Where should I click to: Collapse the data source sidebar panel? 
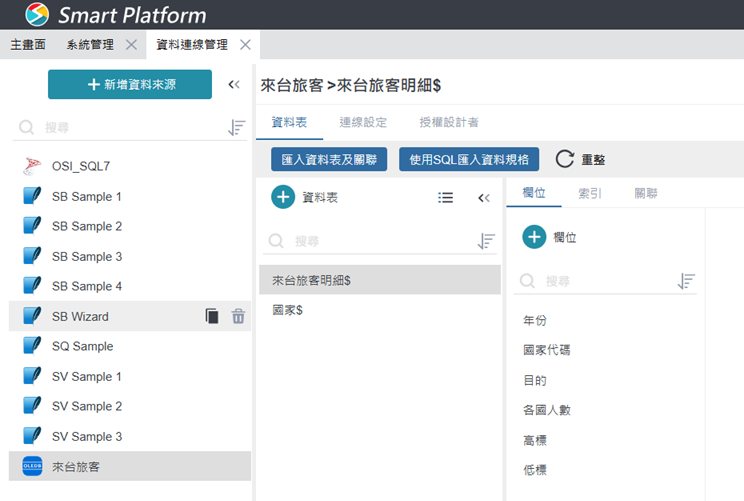pos(234,85)
